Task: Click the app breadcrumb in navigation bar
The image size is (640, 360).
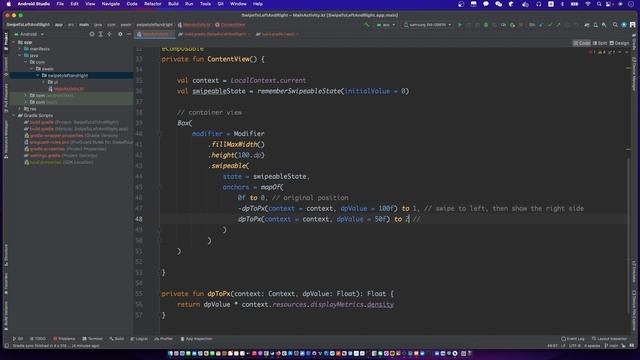Action: click(59, 25)
